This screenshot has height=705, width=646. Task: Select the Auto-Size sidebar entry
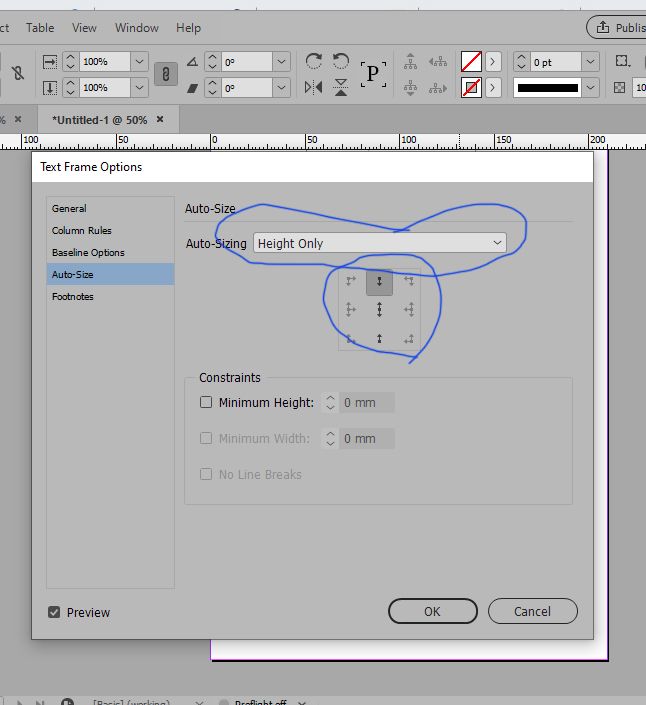tap(111, 274)
